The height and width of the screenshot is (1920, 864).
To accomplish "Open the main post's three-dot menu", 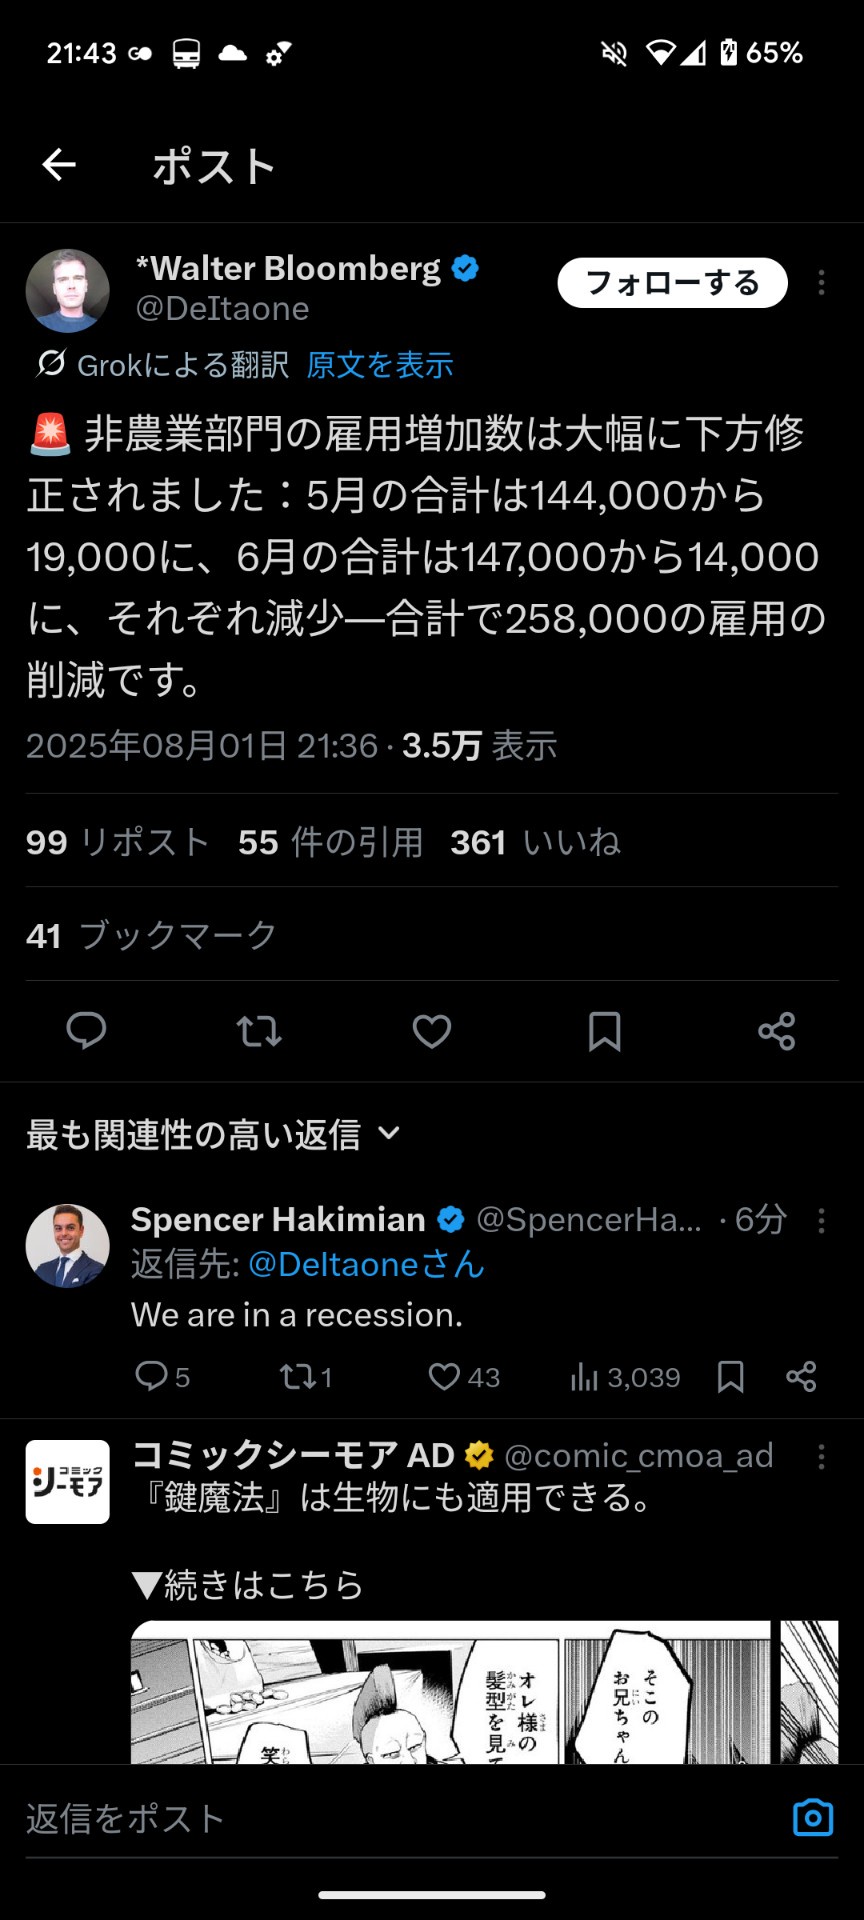I will (x=821, y=283).
